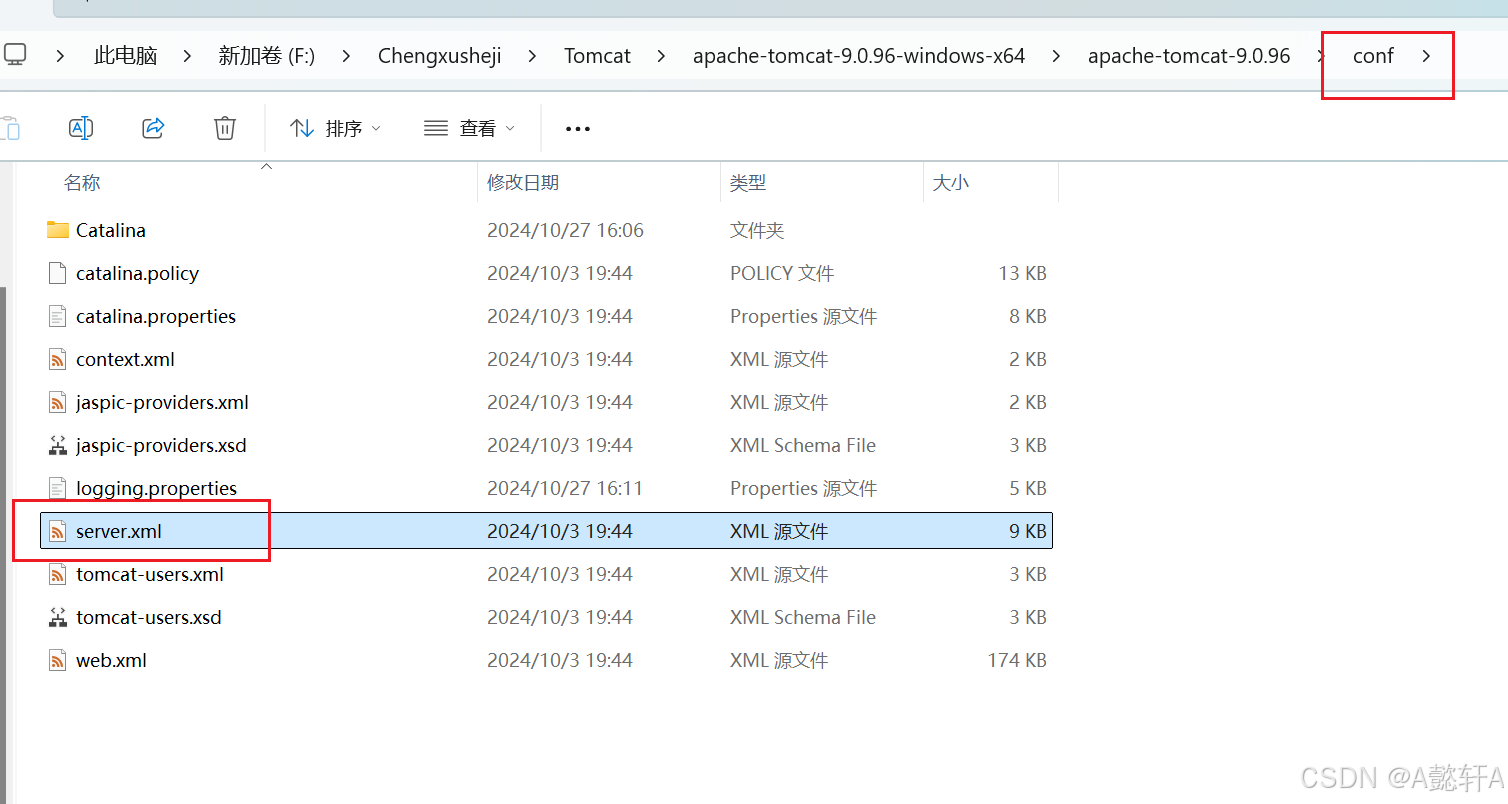
Task: Click the Share icon in toolbar
Action: click(153, 128)
